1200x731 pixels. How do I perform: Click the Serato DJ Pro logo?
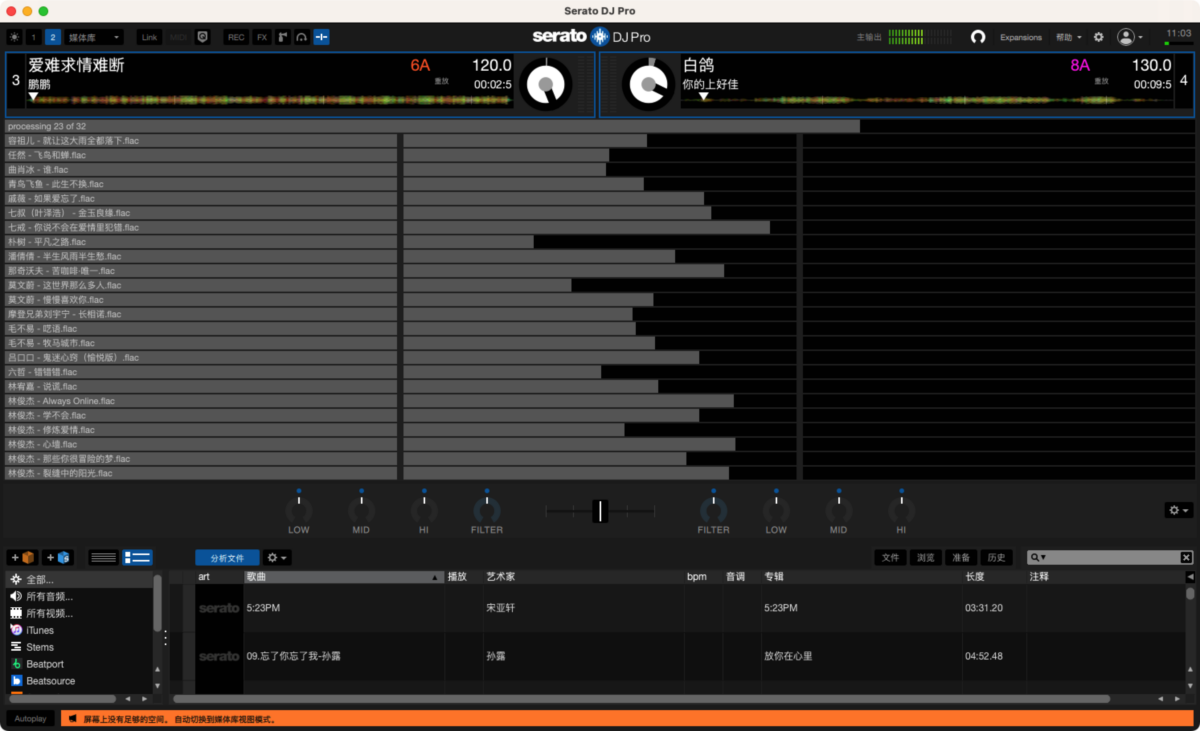point(591,37)
